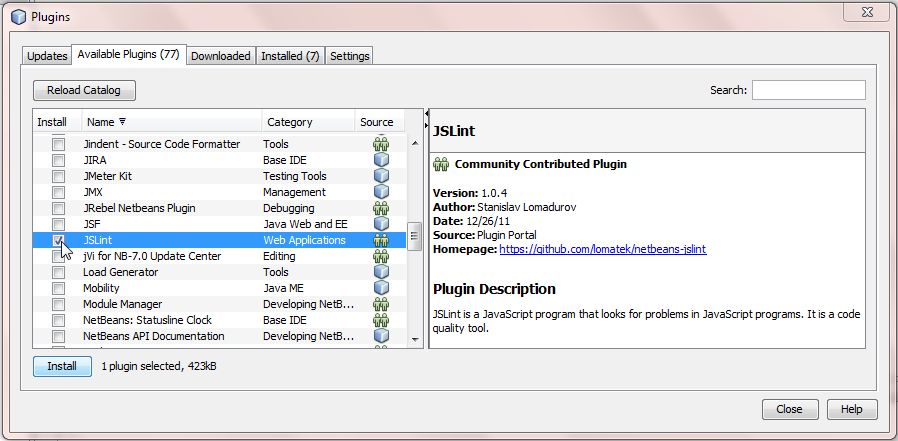898x441 pixels.
Task: Click source cube icon in JSF row
Action: pyautogui.click(x=381, y=224)
